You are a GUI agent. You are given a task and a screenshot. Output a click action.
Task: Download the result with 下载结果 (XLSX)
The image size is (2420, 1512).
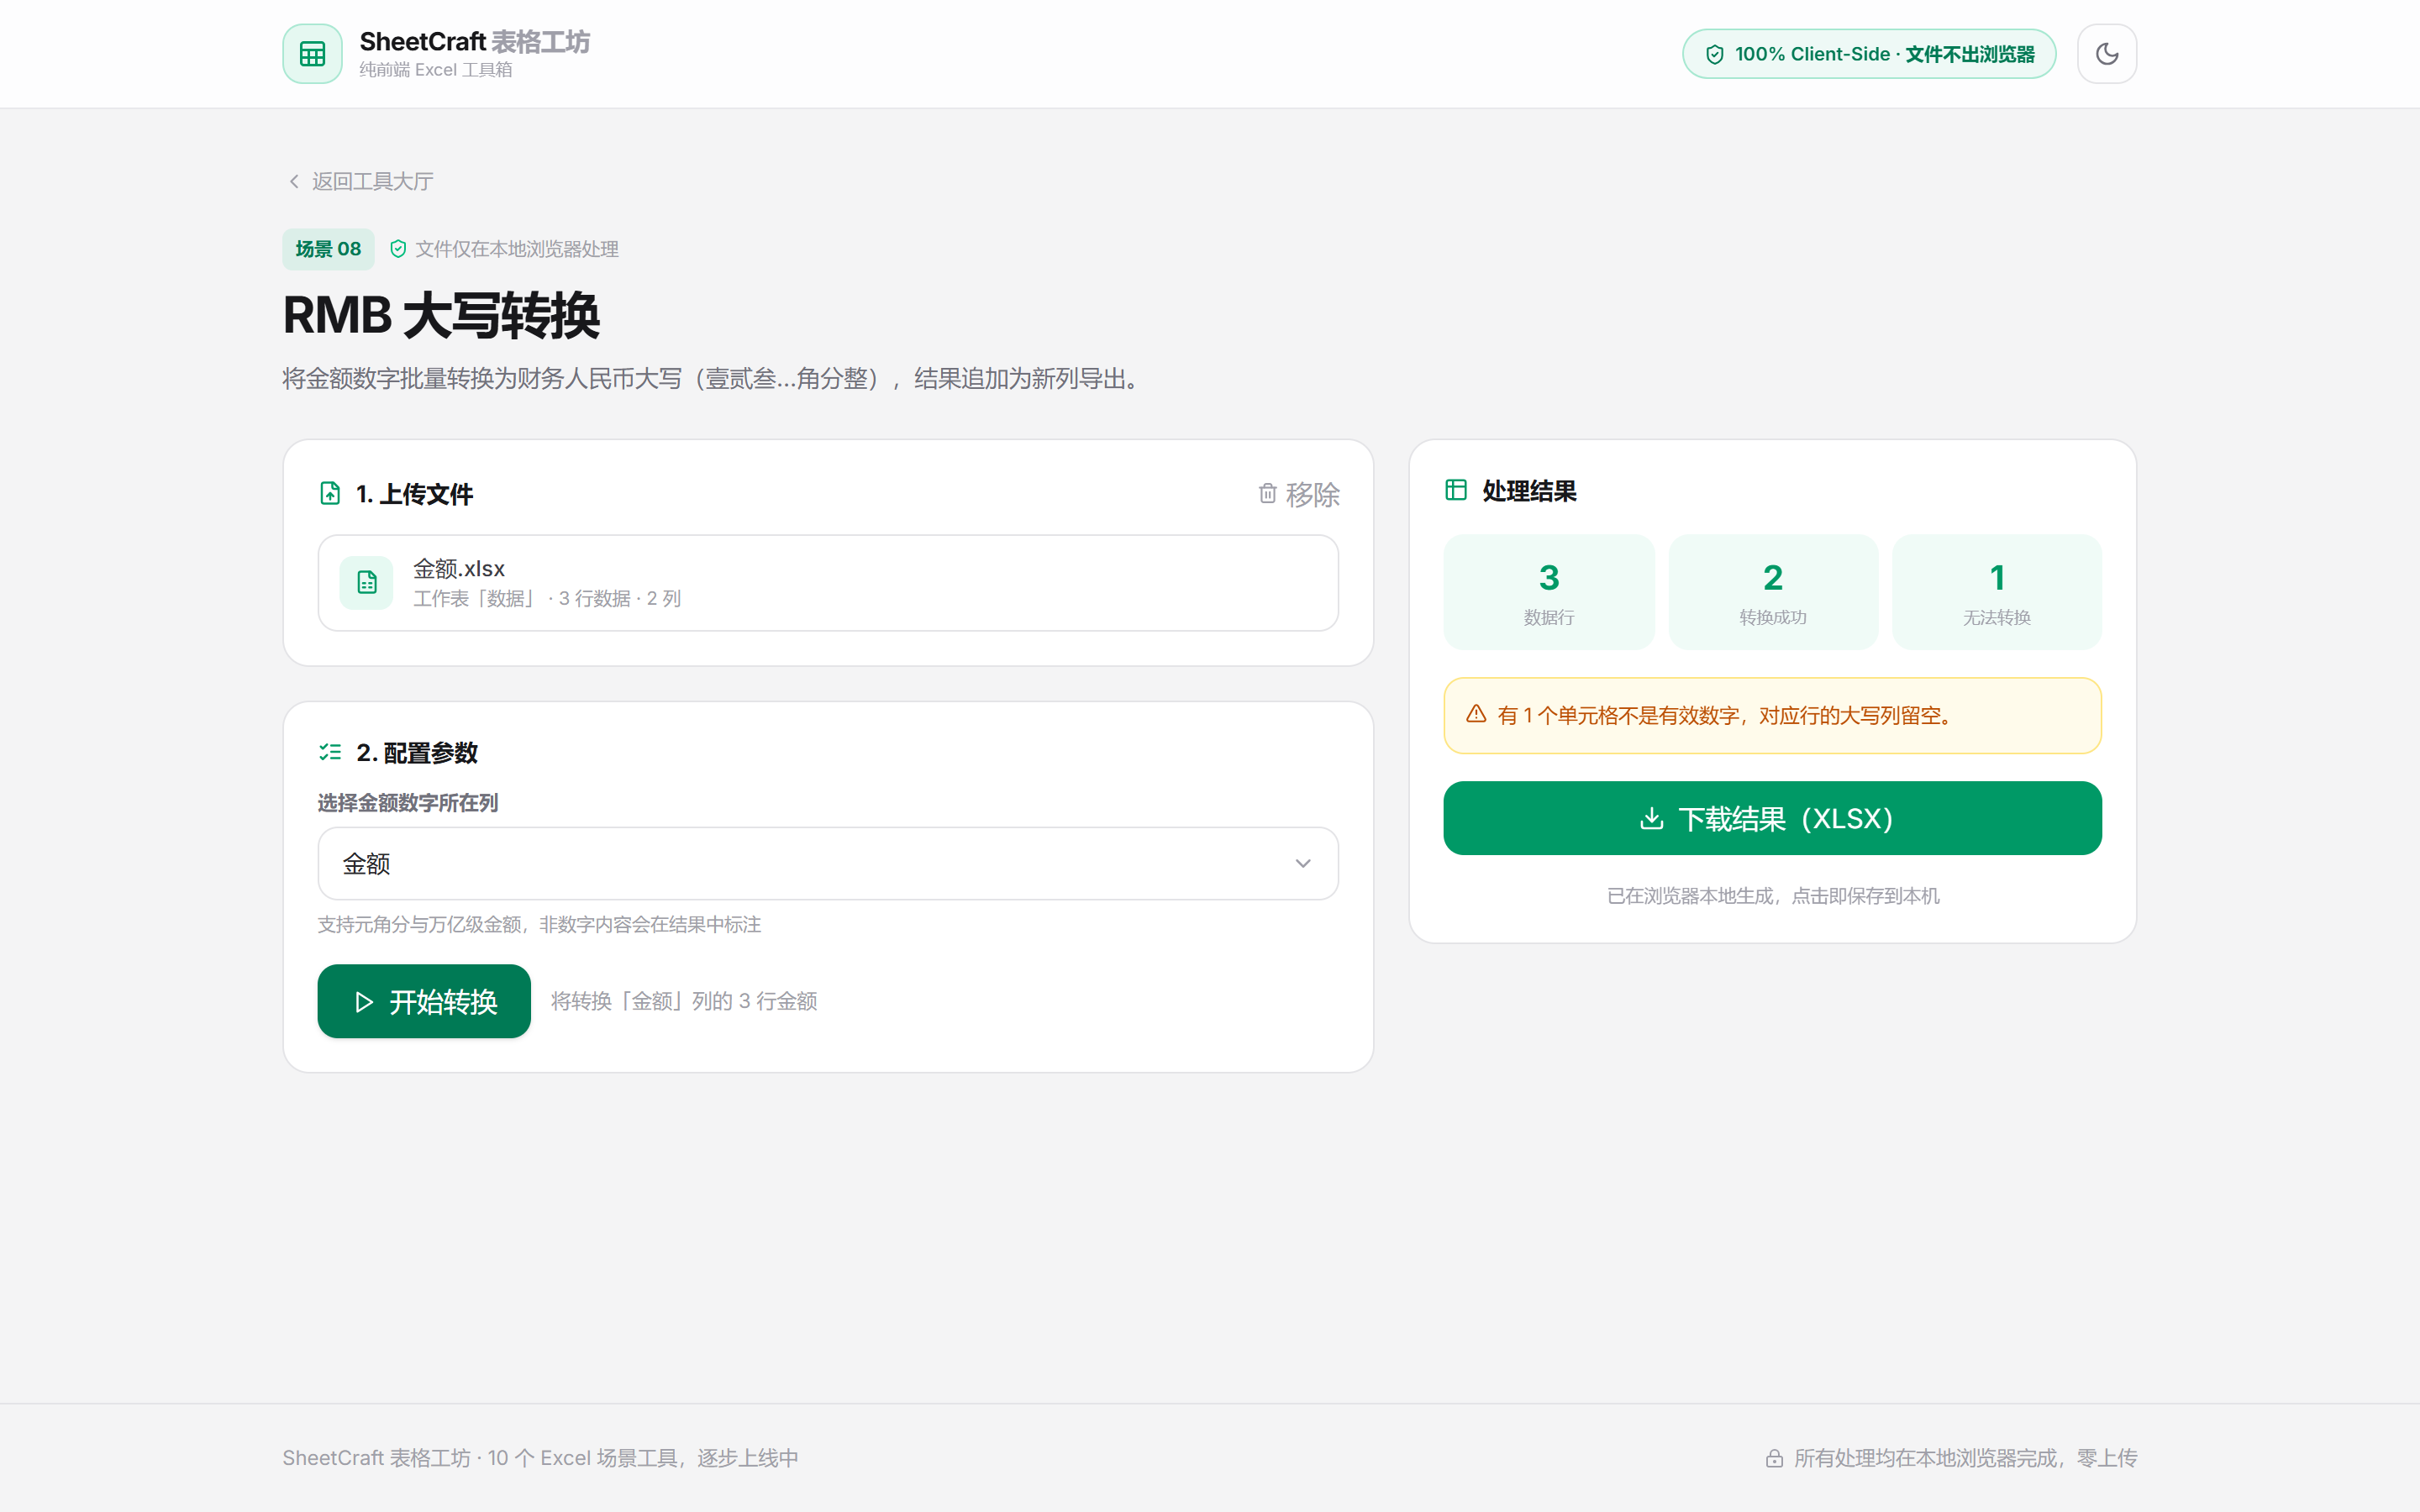coord(1772,818)
